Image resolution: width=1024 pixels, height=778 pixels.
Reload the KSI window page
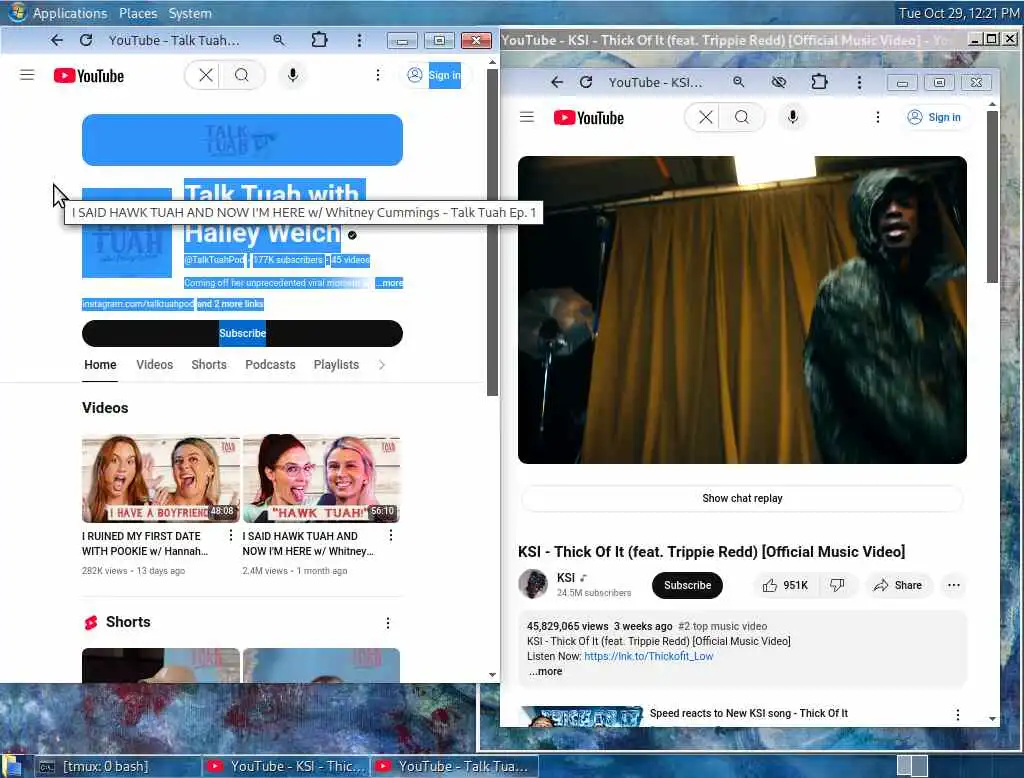click(x=586, y=82)
